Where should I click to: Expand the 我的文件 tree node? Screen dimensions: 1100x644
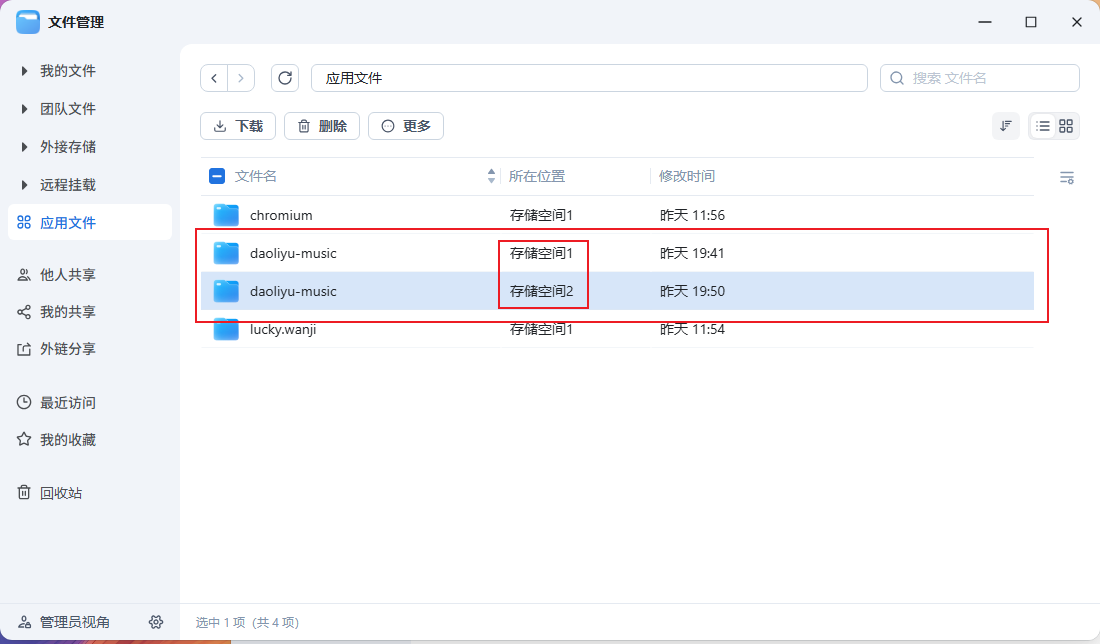click(24, 71)
